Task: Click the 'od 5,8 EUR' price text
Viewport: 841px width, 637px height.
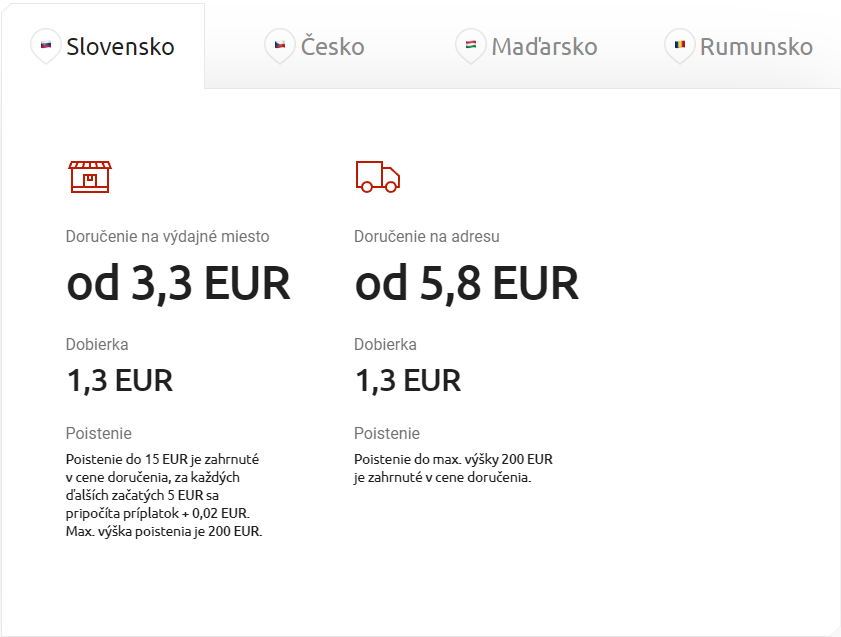Action: click(x=466, y=283)
